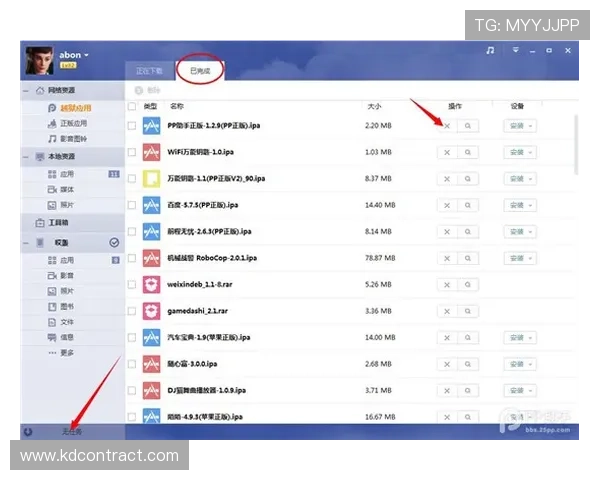Select all items with header checkbox

132,105
